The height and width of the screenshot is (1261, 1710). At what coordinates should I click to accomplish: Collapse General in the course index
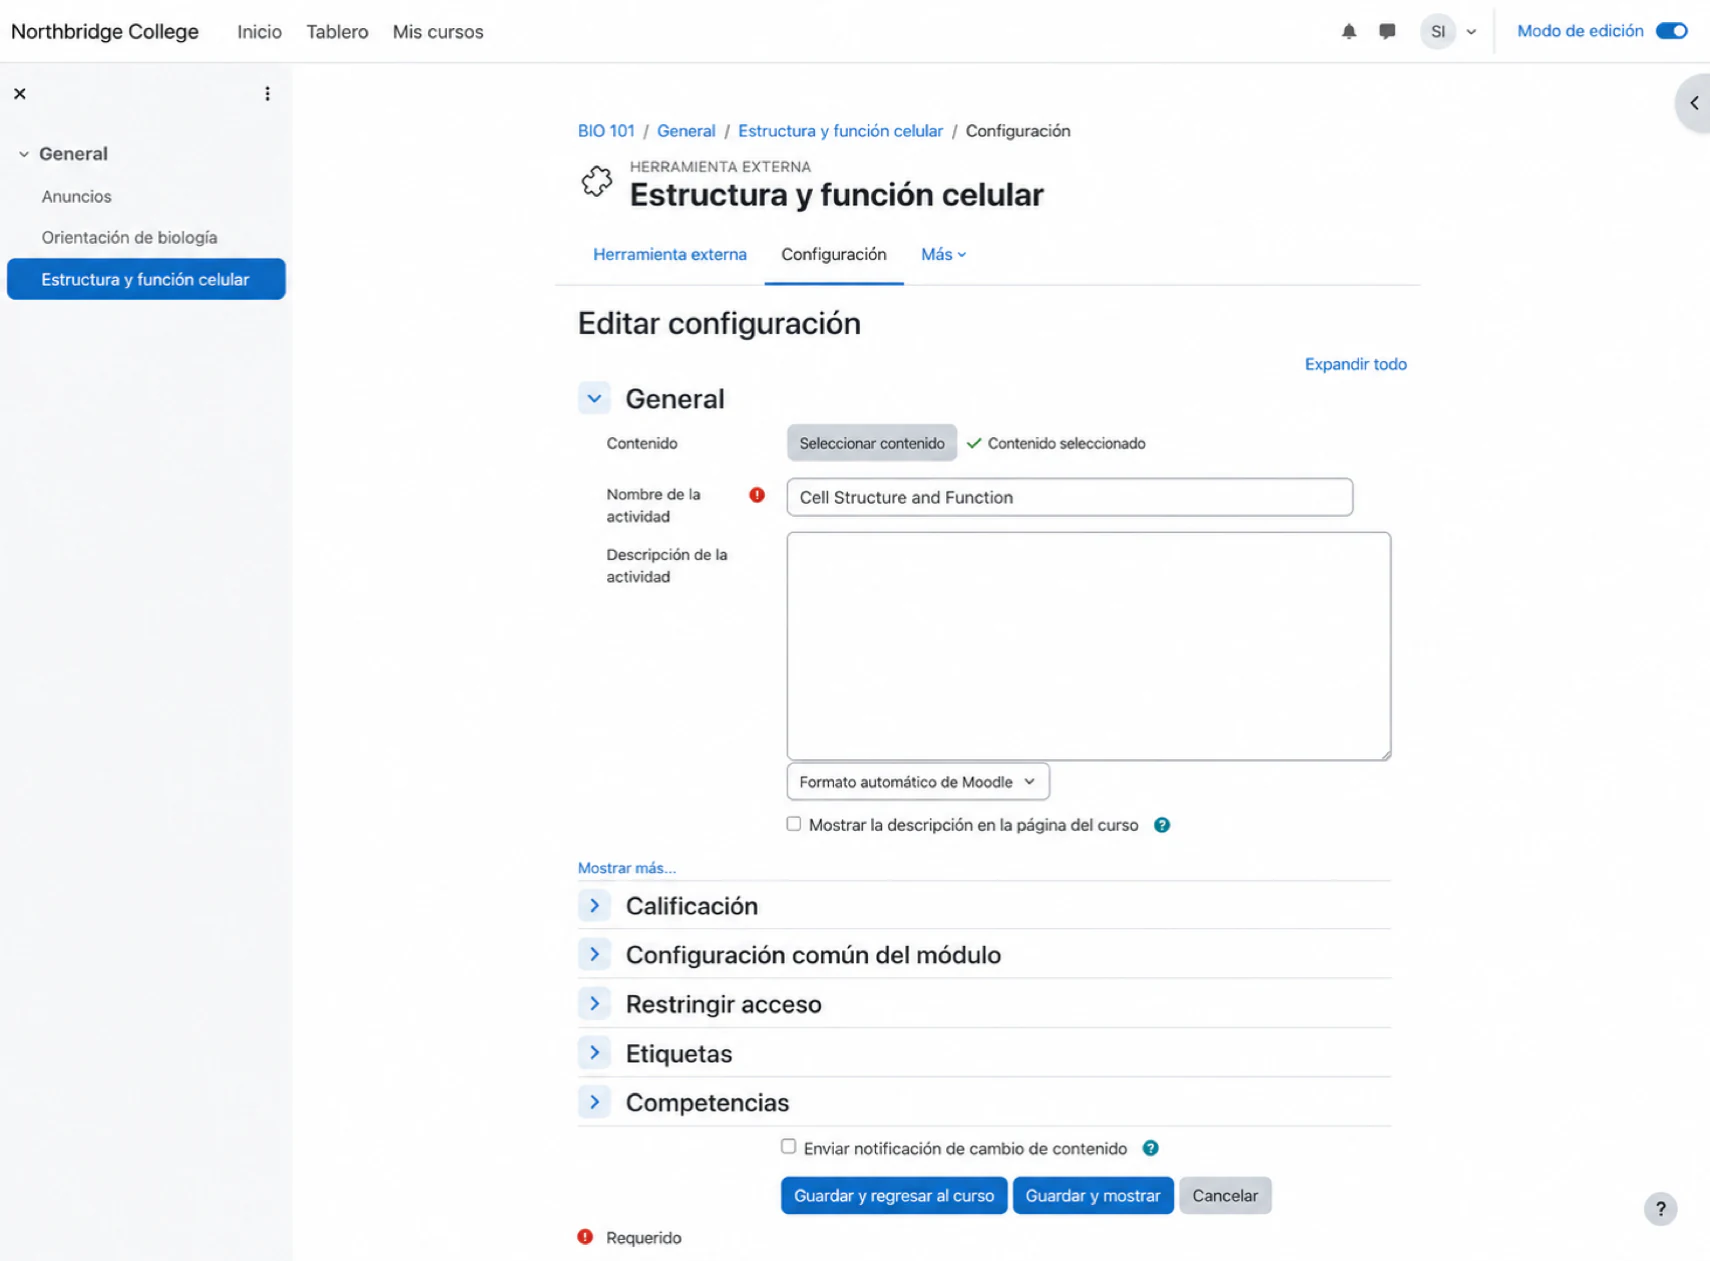(x=24, y=154)
